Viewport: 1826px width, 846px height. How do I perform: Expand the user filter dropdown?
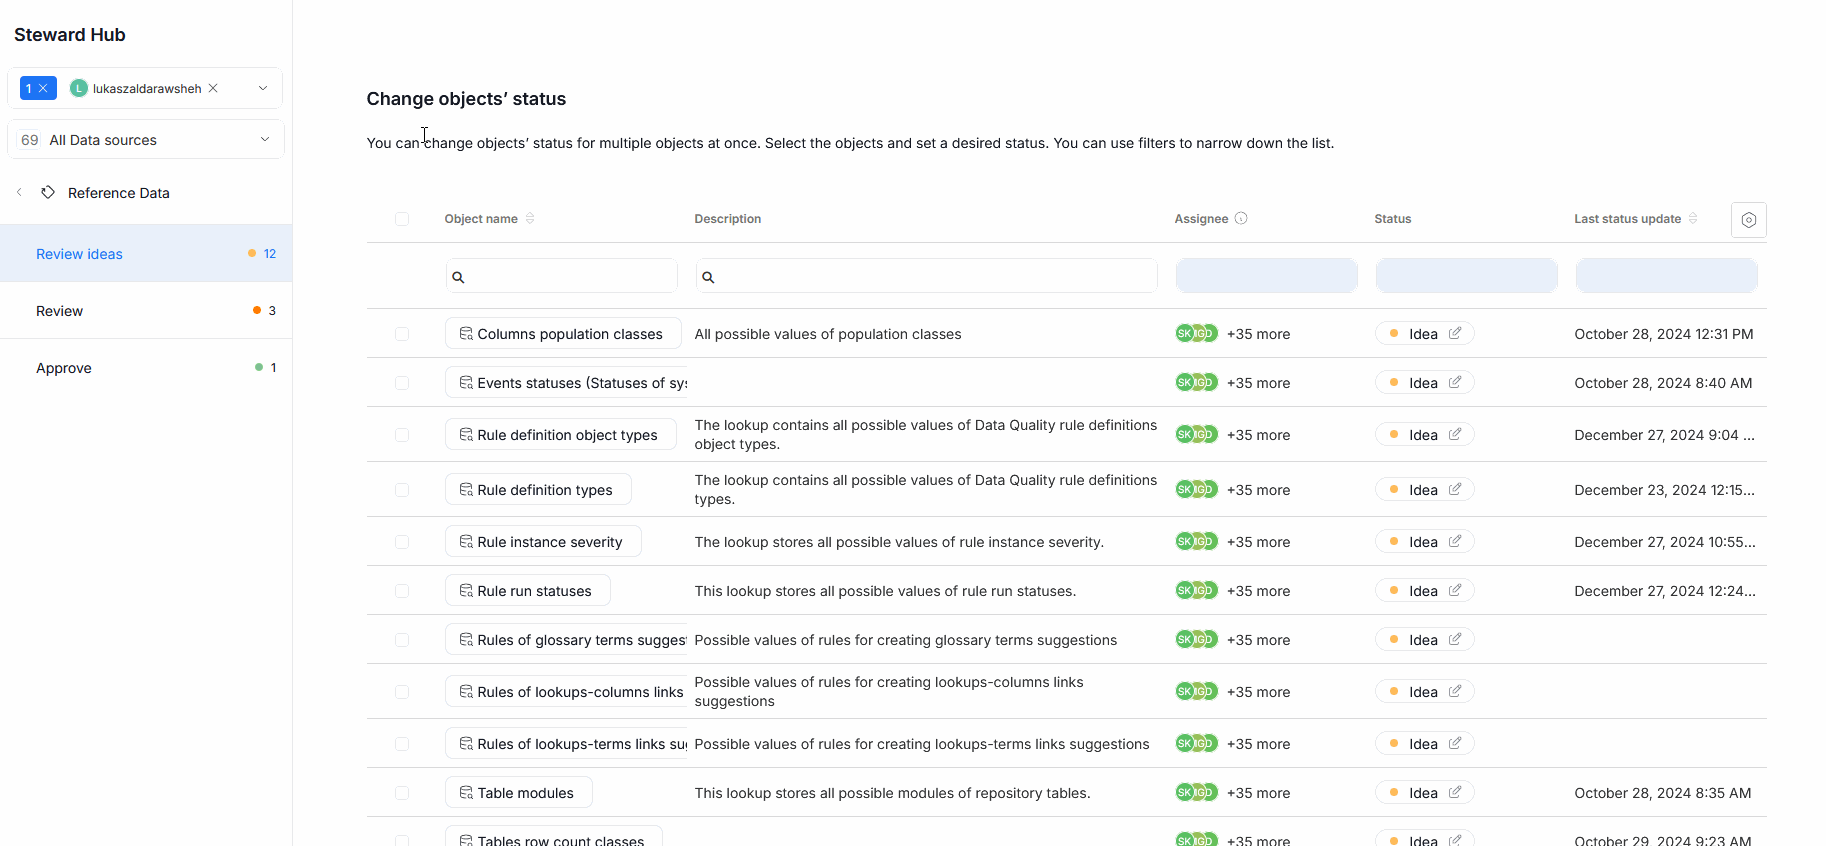coord(263,88)
